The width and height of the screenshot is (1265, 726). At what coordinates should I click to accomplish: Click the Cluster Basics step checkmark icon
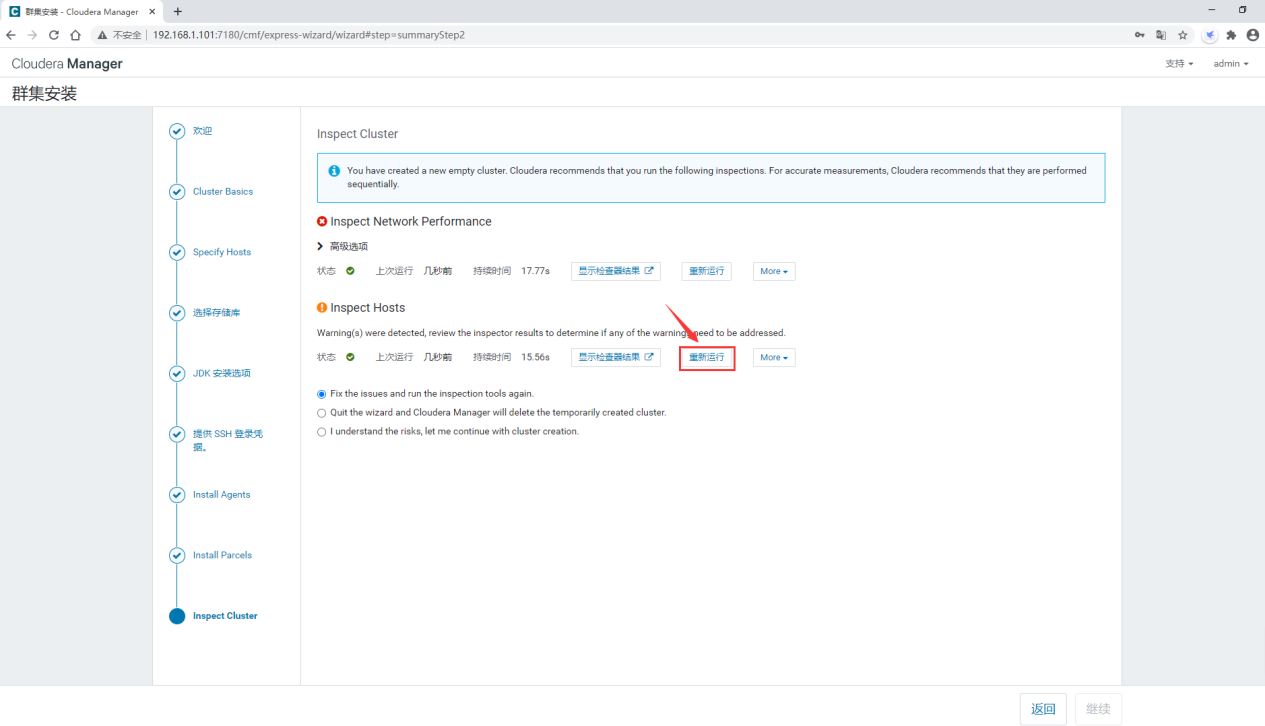(x=177, y=192)
